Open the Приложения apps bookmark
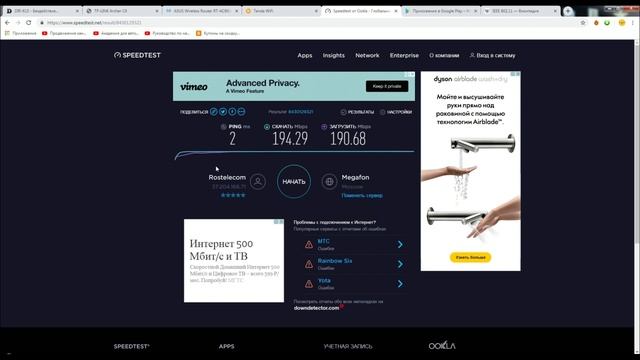Screen dimensions: 640x360 [x=20, y=33]
